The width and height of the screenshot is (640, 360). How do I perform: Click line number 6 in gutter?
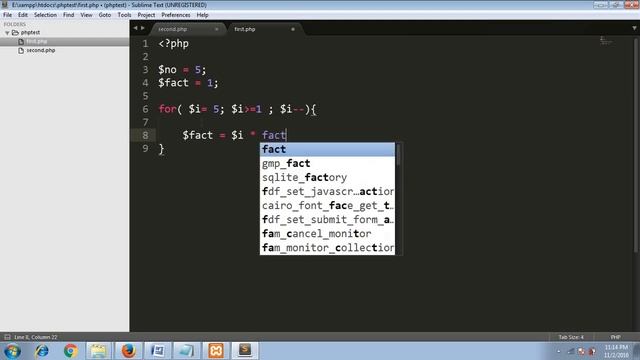[145, 109]
